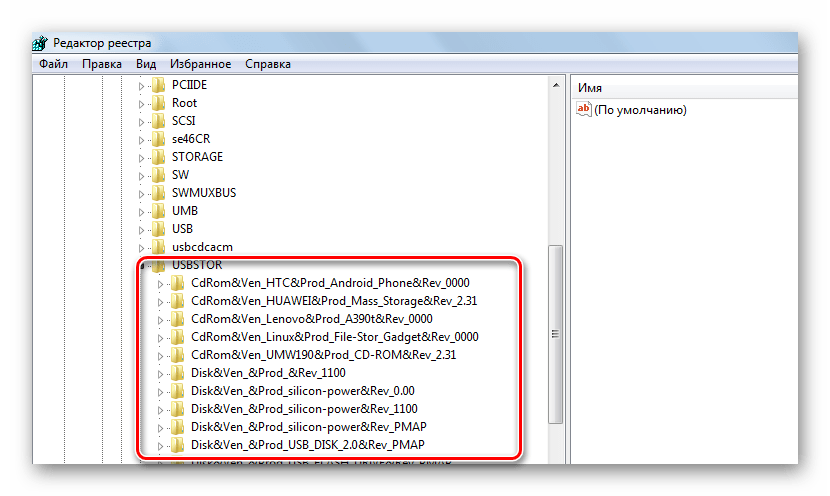The width and height of the screenshot is (830, 496).
Task: Click the STORAGE folder icon
Action: click(158, 157)
